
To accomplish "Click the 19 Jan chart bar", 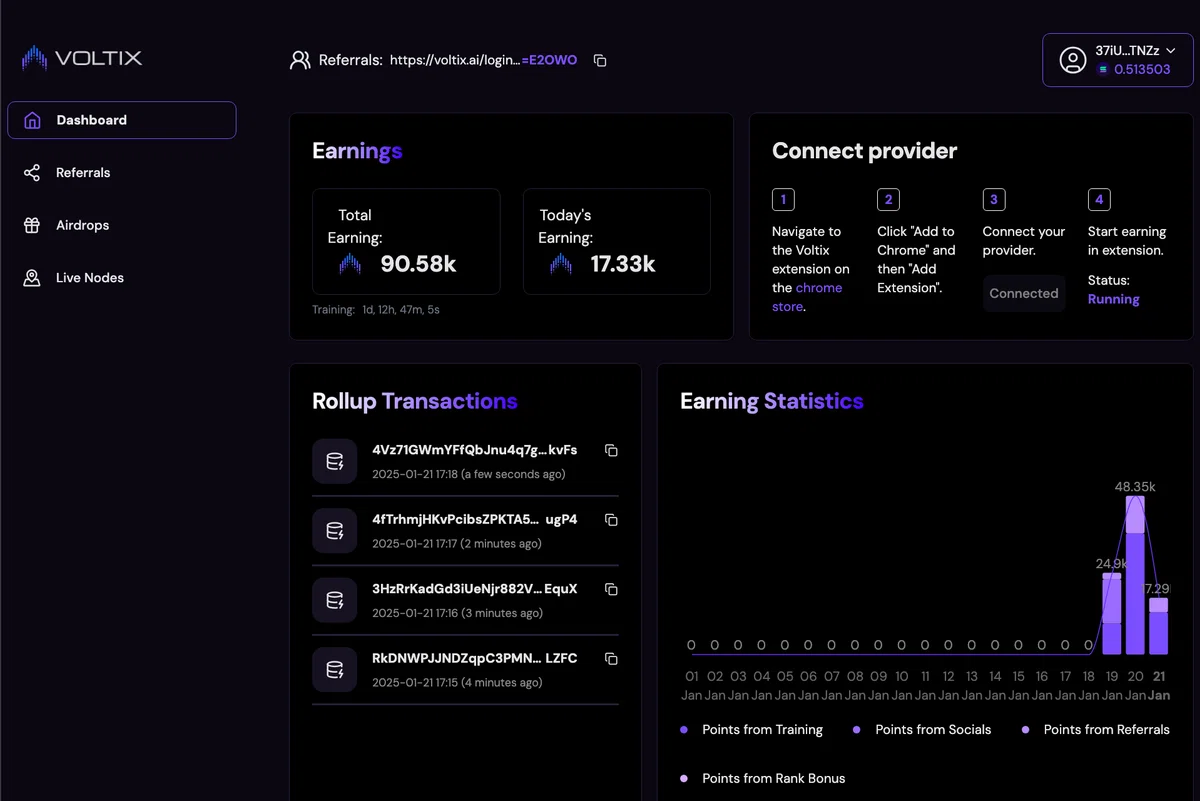I will (1112, 613).
